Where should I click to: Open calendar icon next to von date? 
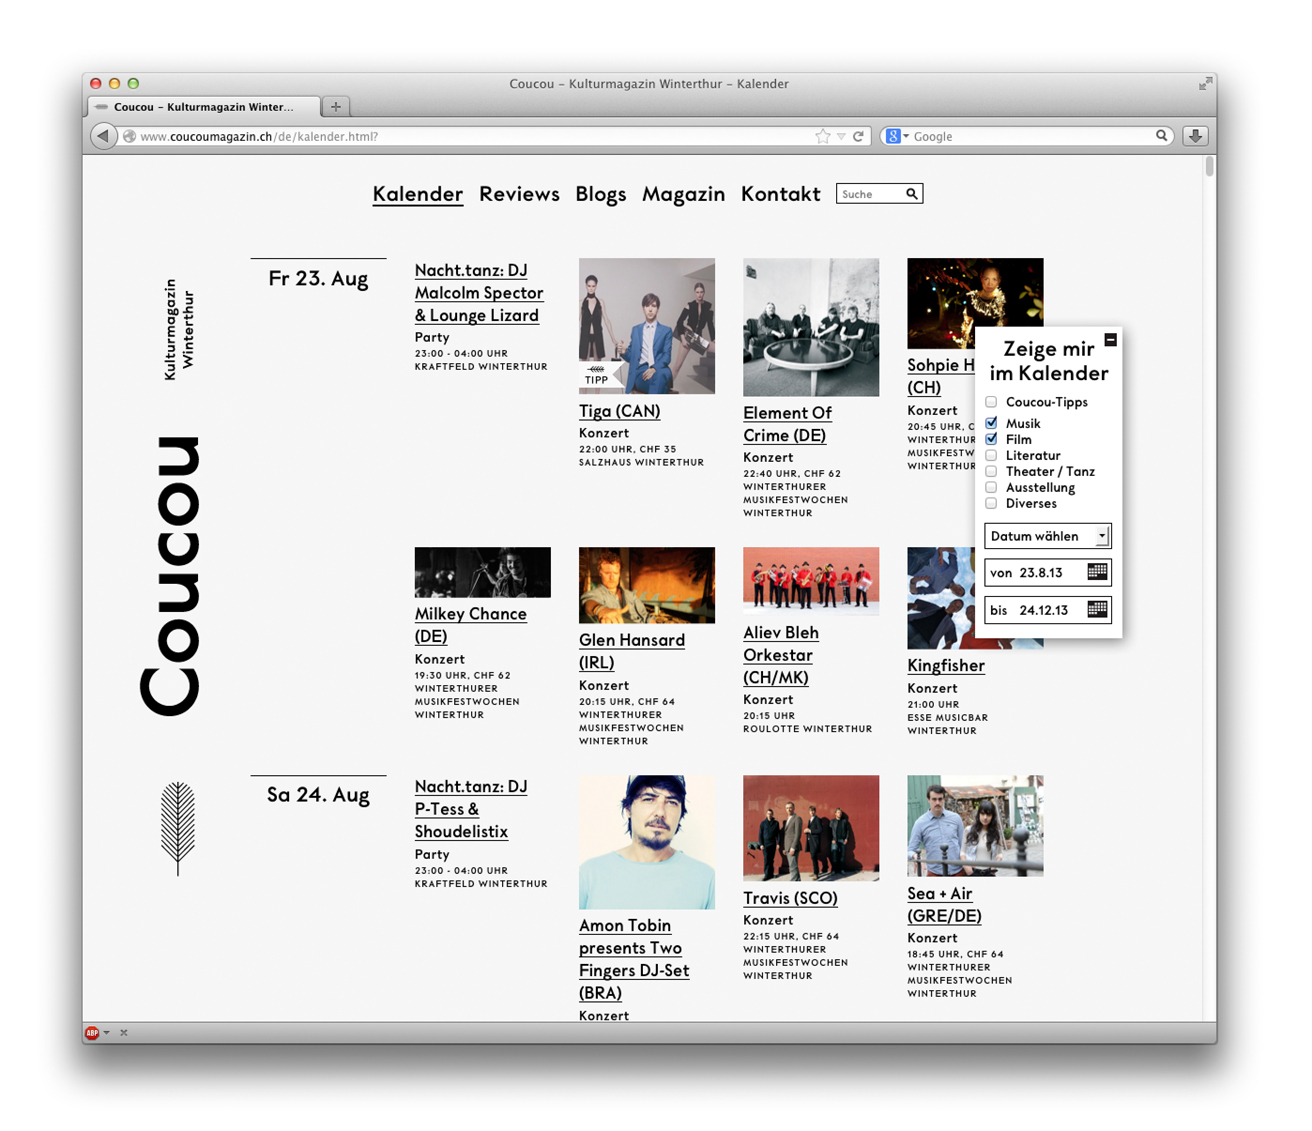coord(1097,572)
